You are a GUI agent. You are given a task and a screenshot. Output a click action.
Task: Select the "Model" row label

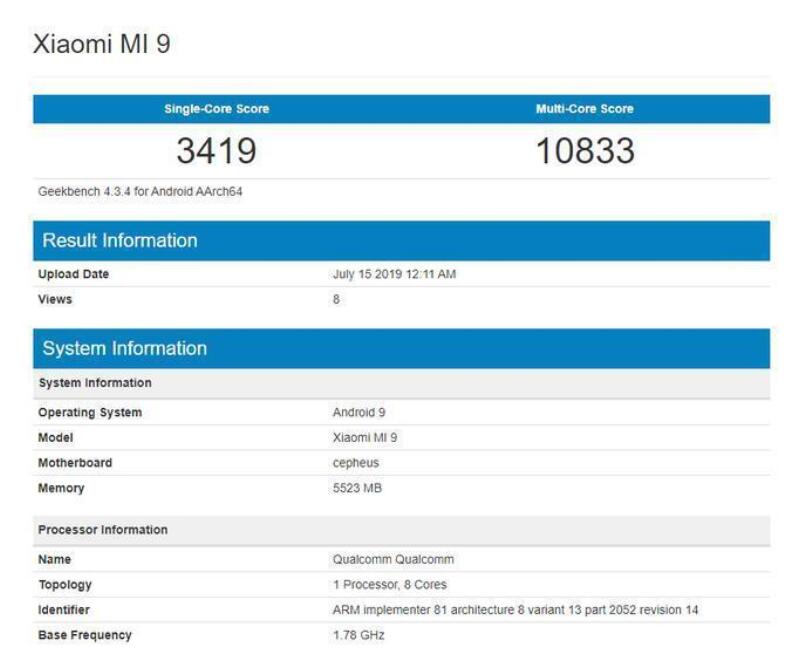55,437
